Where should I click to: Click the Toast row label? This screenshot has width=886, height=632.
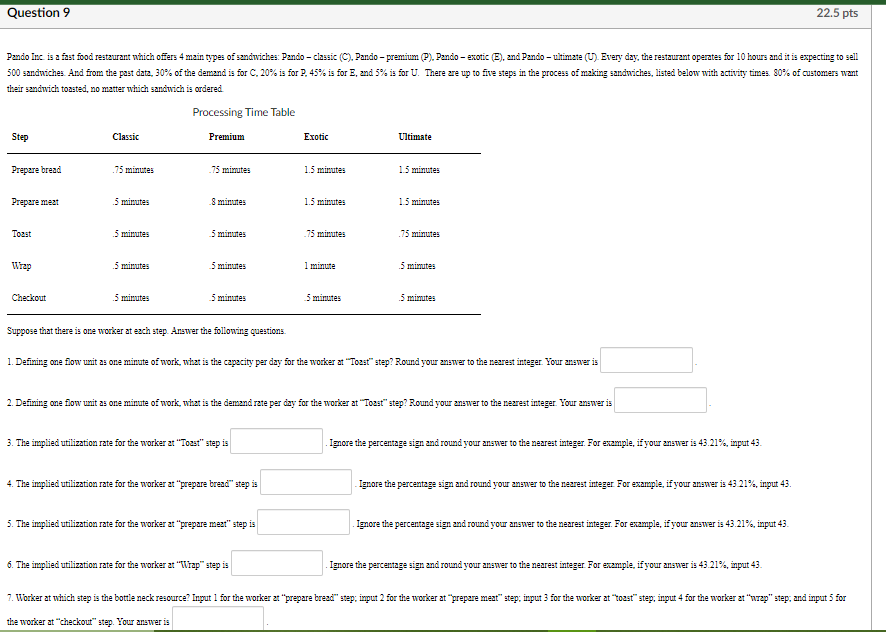(x=21, y=233)
